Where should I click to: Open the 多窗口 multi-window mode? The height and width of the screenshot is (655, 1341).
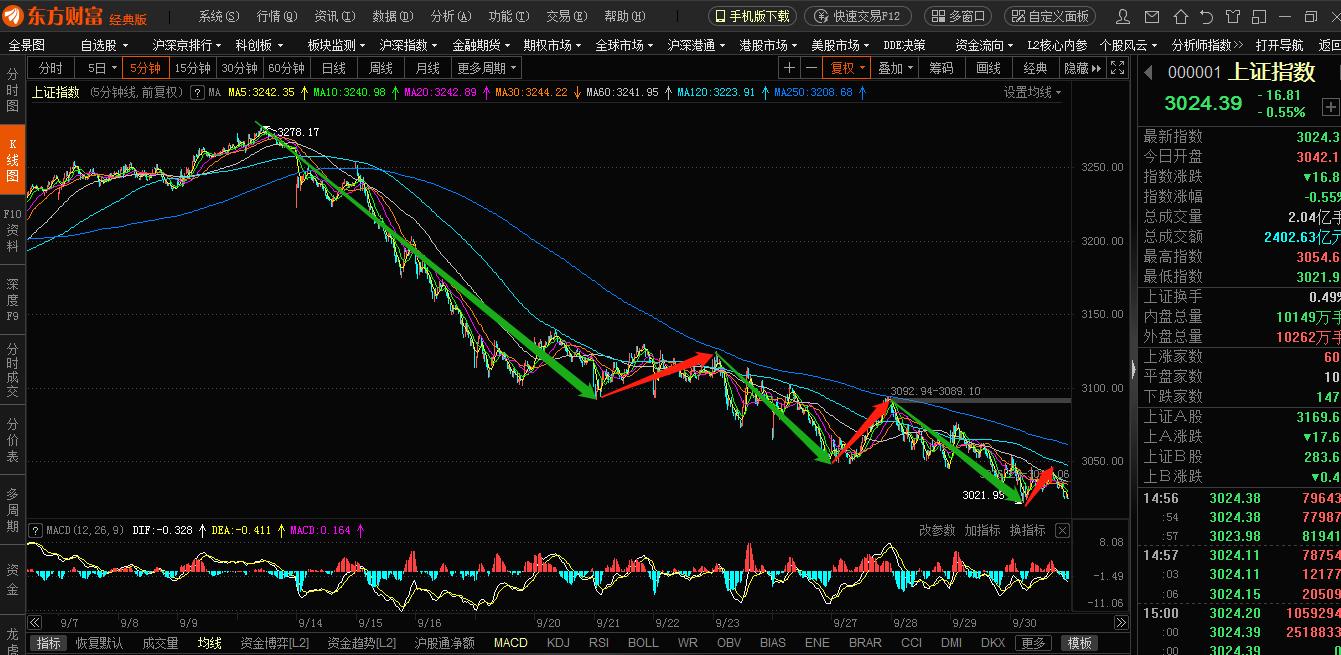point(958,15)
